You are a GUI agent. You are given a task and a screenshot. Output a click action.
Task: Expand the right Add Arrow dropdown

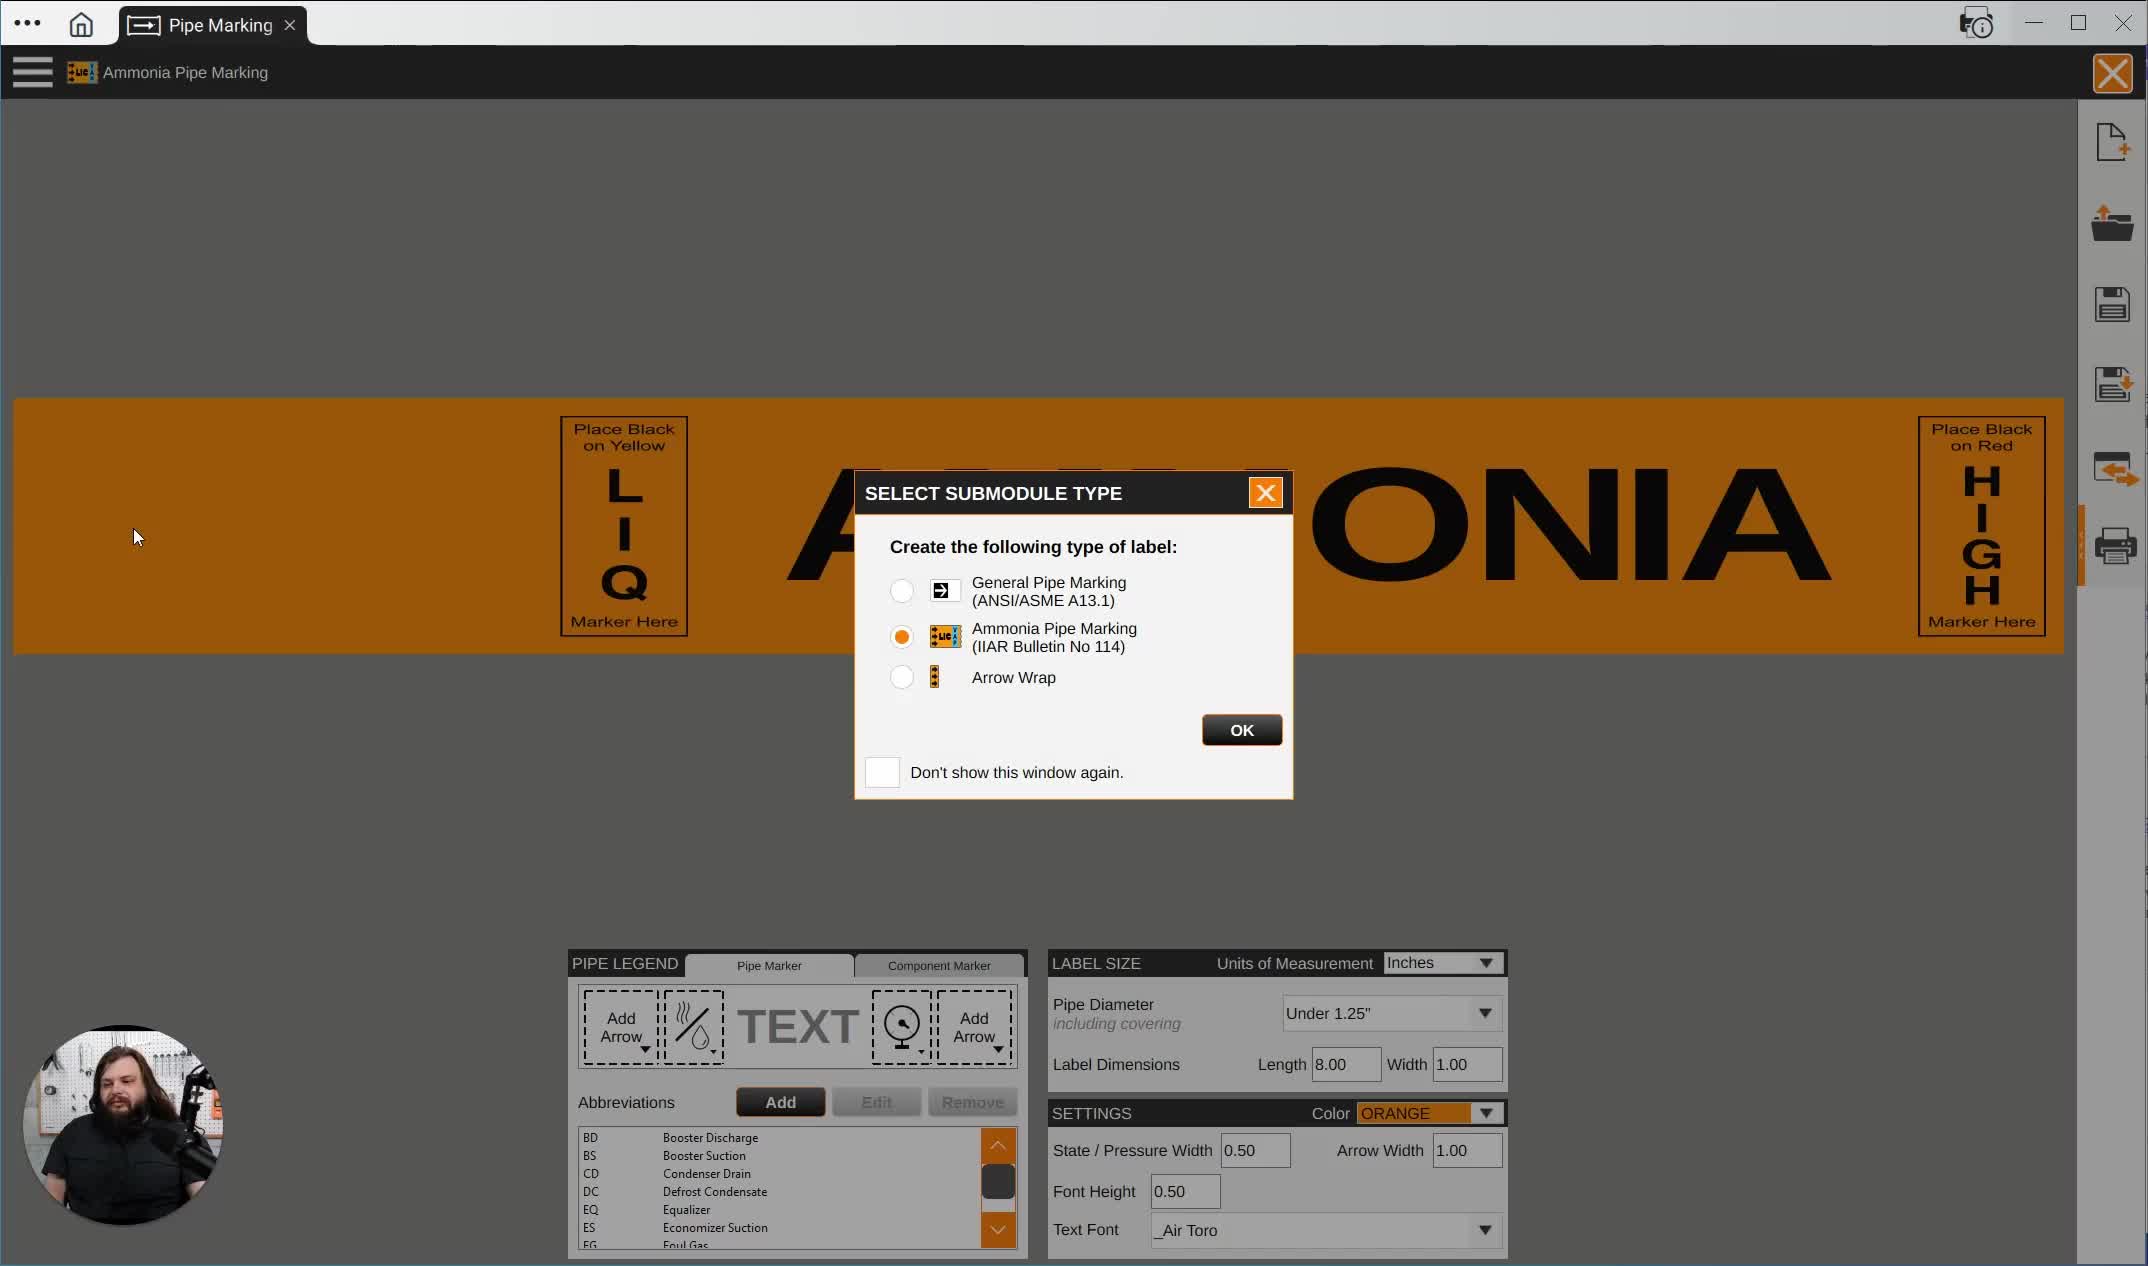974,1027
